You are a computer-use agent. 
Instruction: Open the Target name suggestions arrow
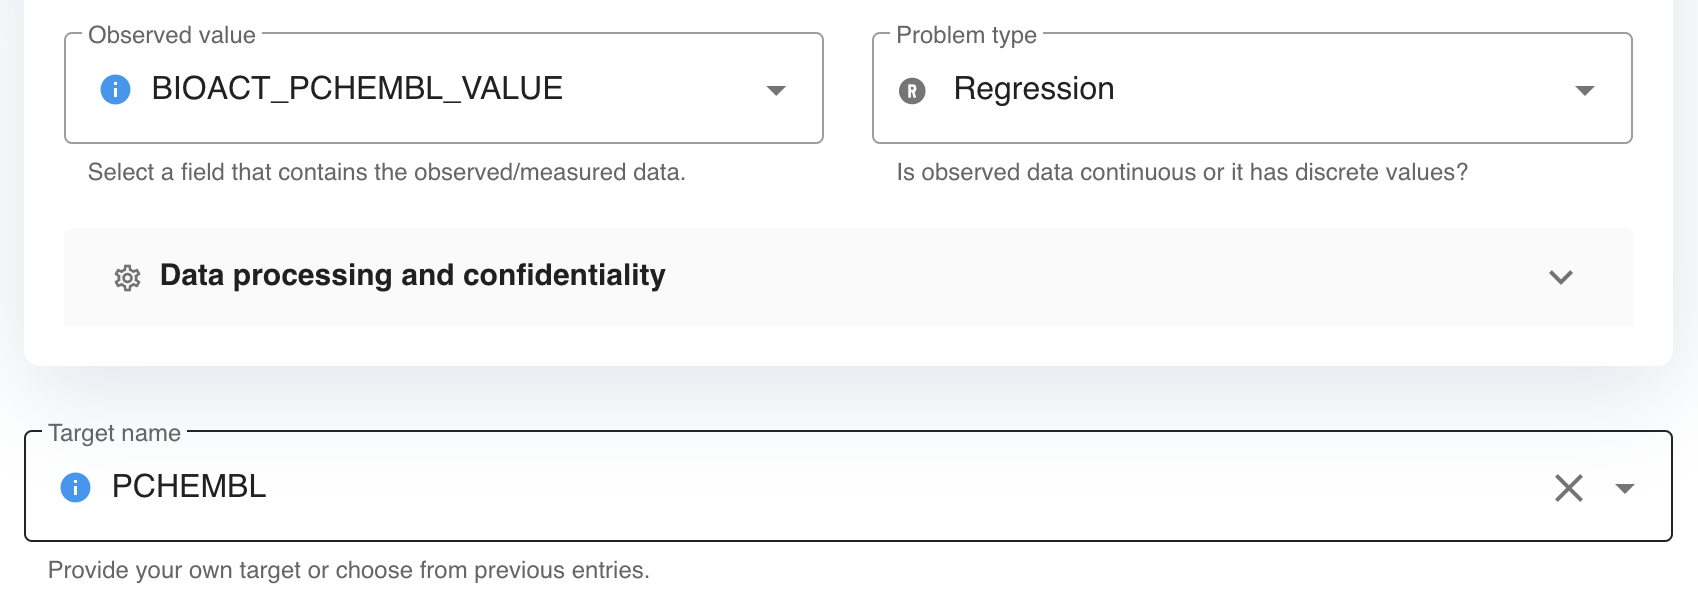pos(1625,489)
